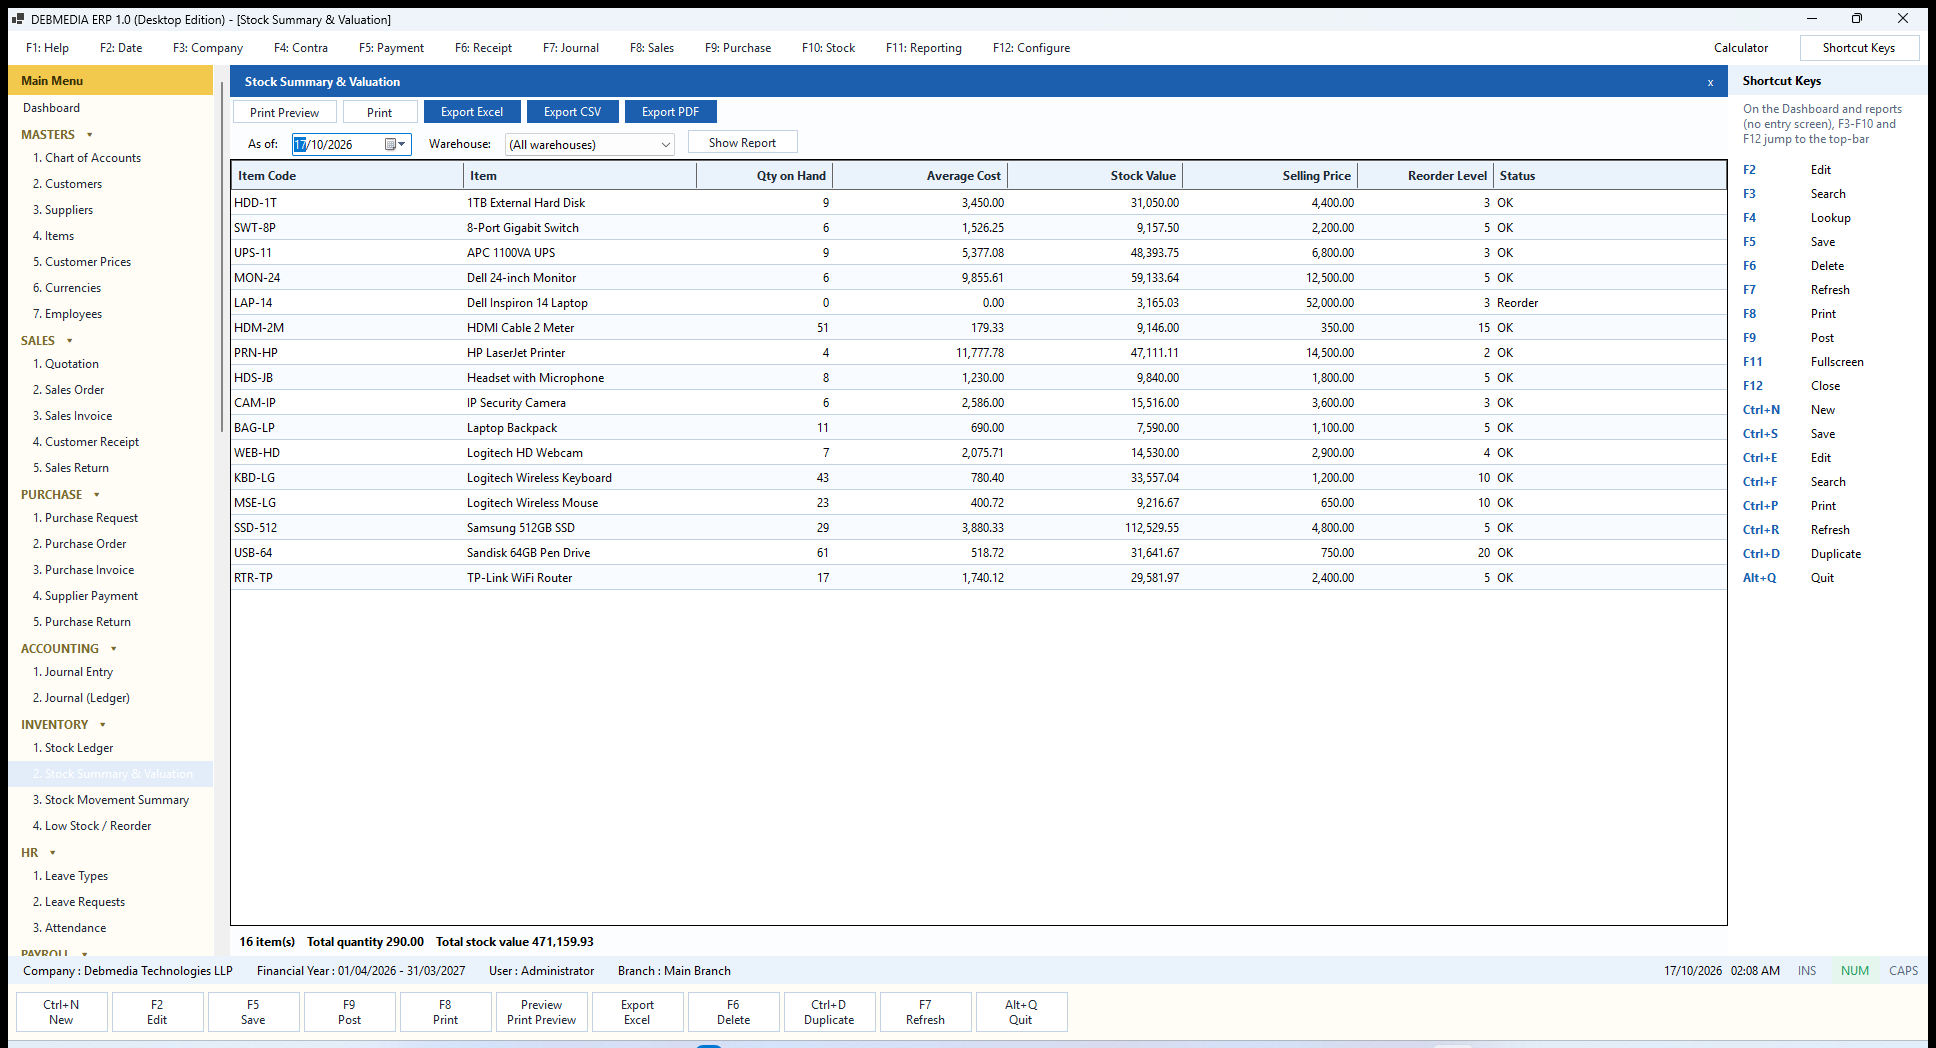
Task: Collapse the PURCHASE section arrow
Action: (97, 495)
